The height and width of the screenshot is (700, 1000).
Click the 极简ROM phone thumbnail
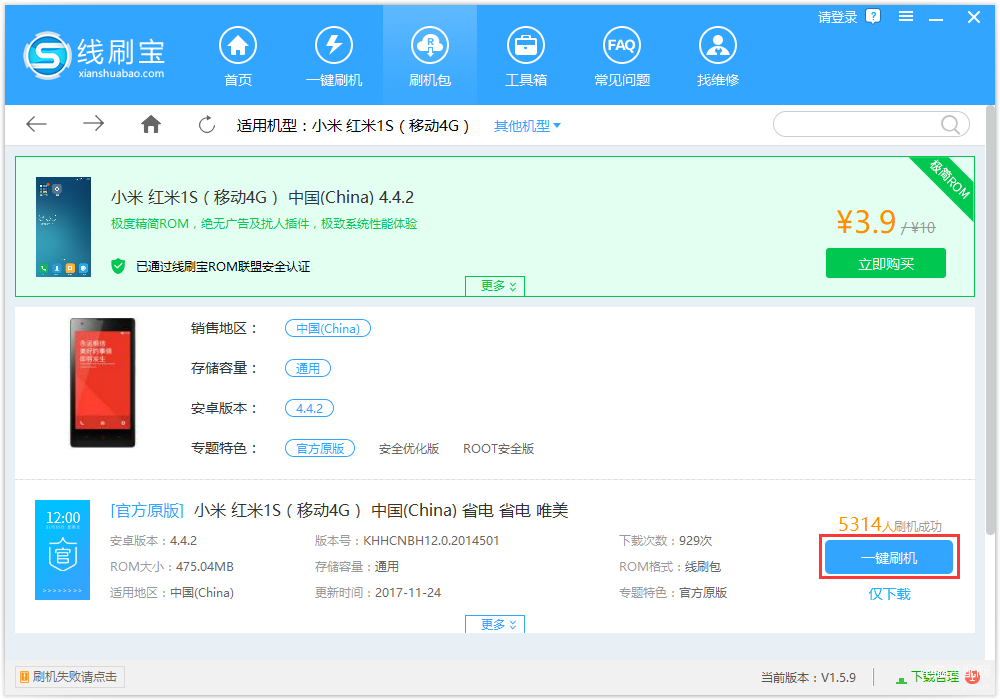pyautogui.click(x=63, y=227)
